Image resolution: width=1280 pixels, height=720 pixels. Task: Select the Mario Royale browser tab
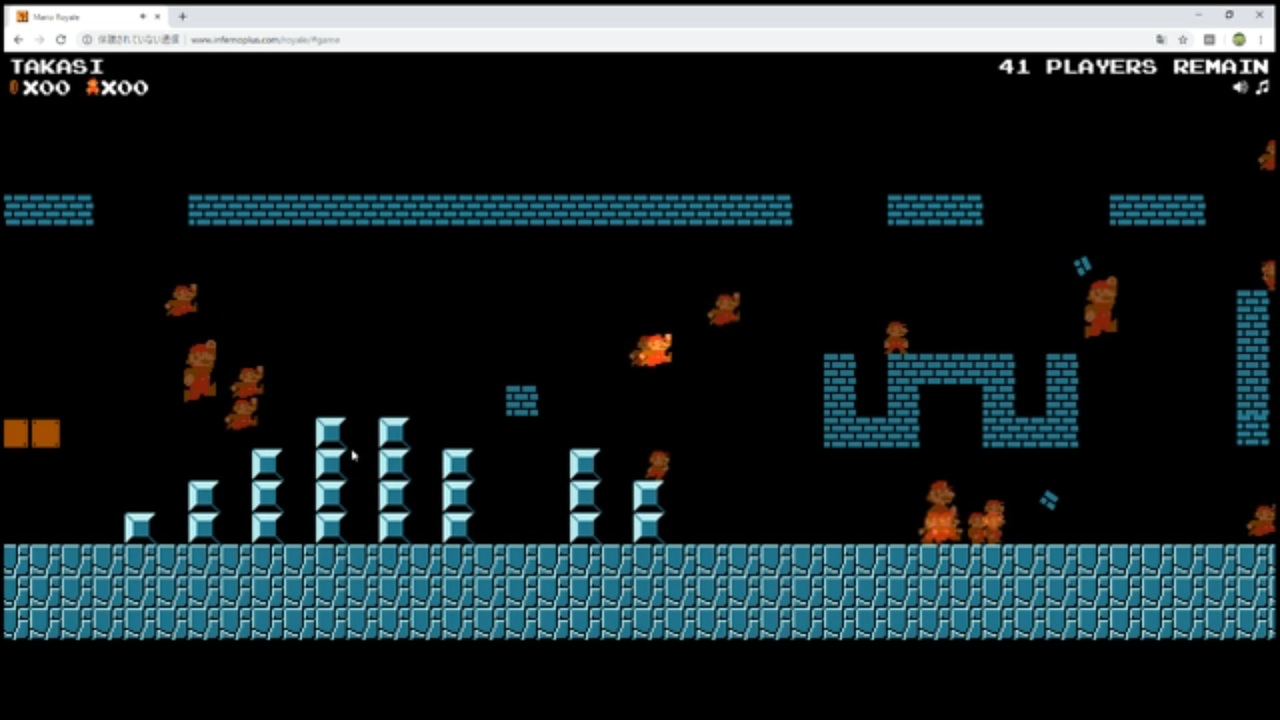(90, 16)
